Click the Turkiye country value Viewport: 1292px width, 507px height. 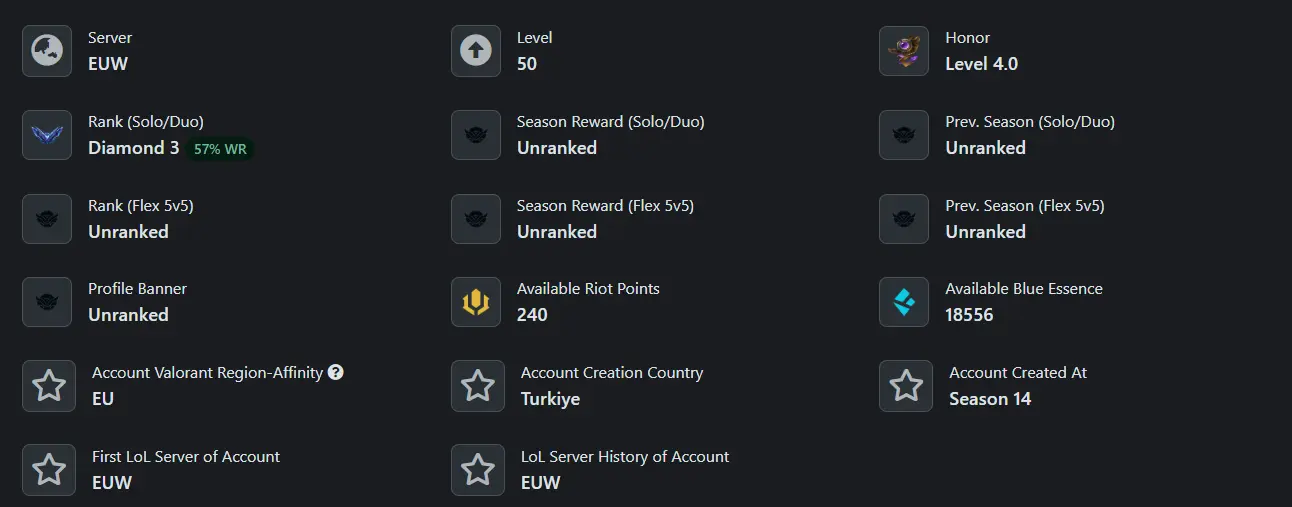[x=550, y=399]
